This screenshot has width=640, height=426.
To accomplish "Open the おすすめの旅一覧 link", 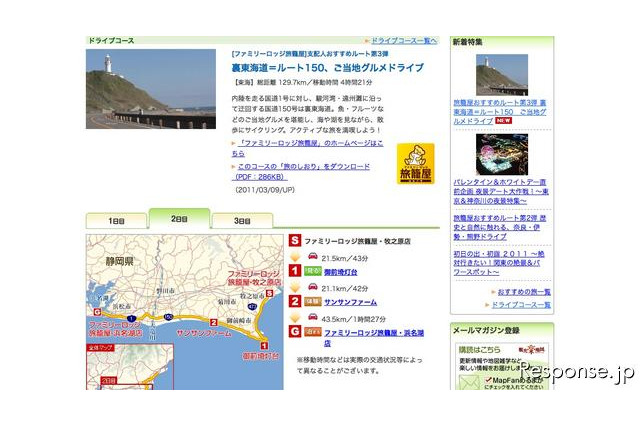I will pyautogui.click(x=524, y=292).
